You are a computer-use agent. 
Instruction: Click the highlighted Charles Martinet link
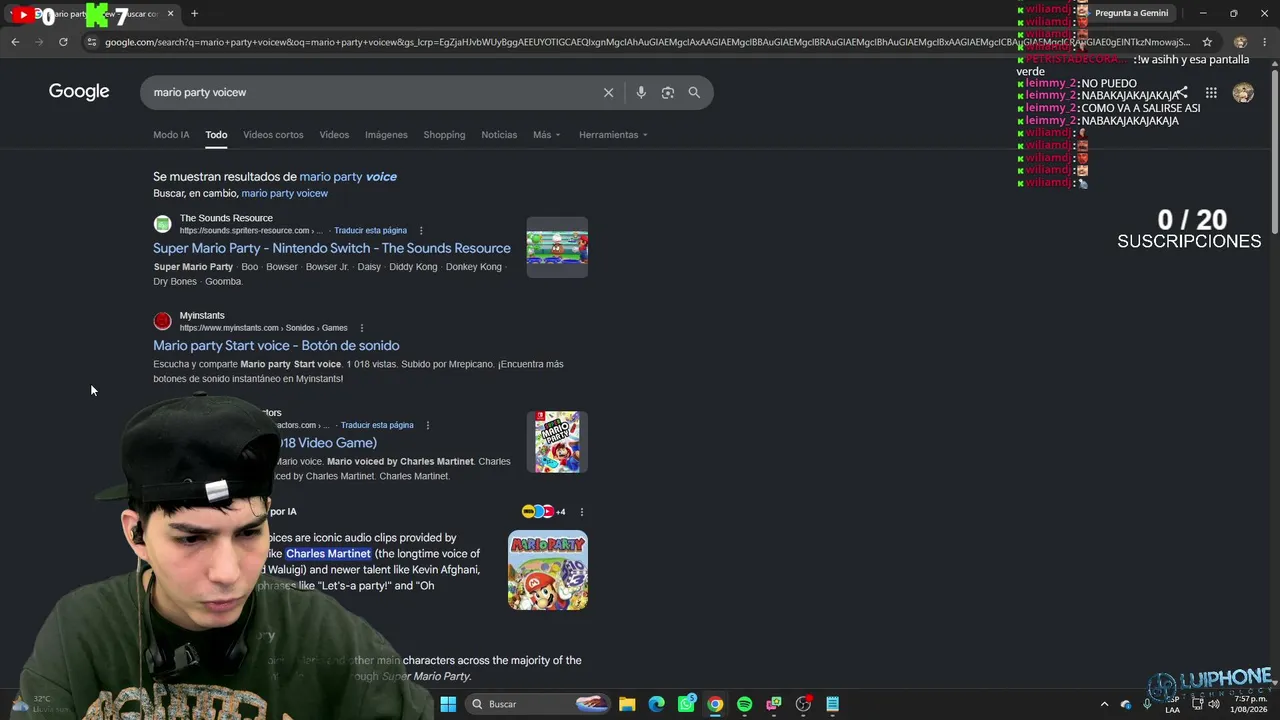click(x=328, y=554)
